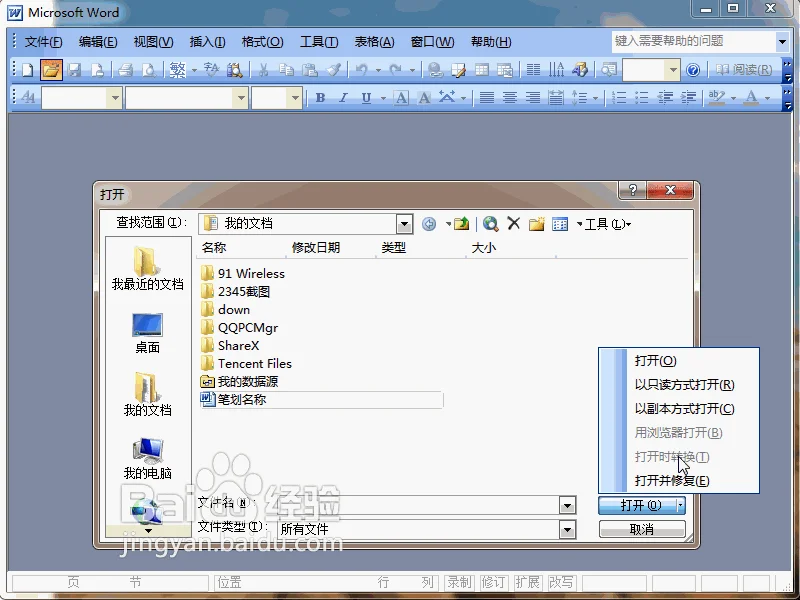Click Search the Web icon in dialog

pyautogui.click(x=490, y=224)
